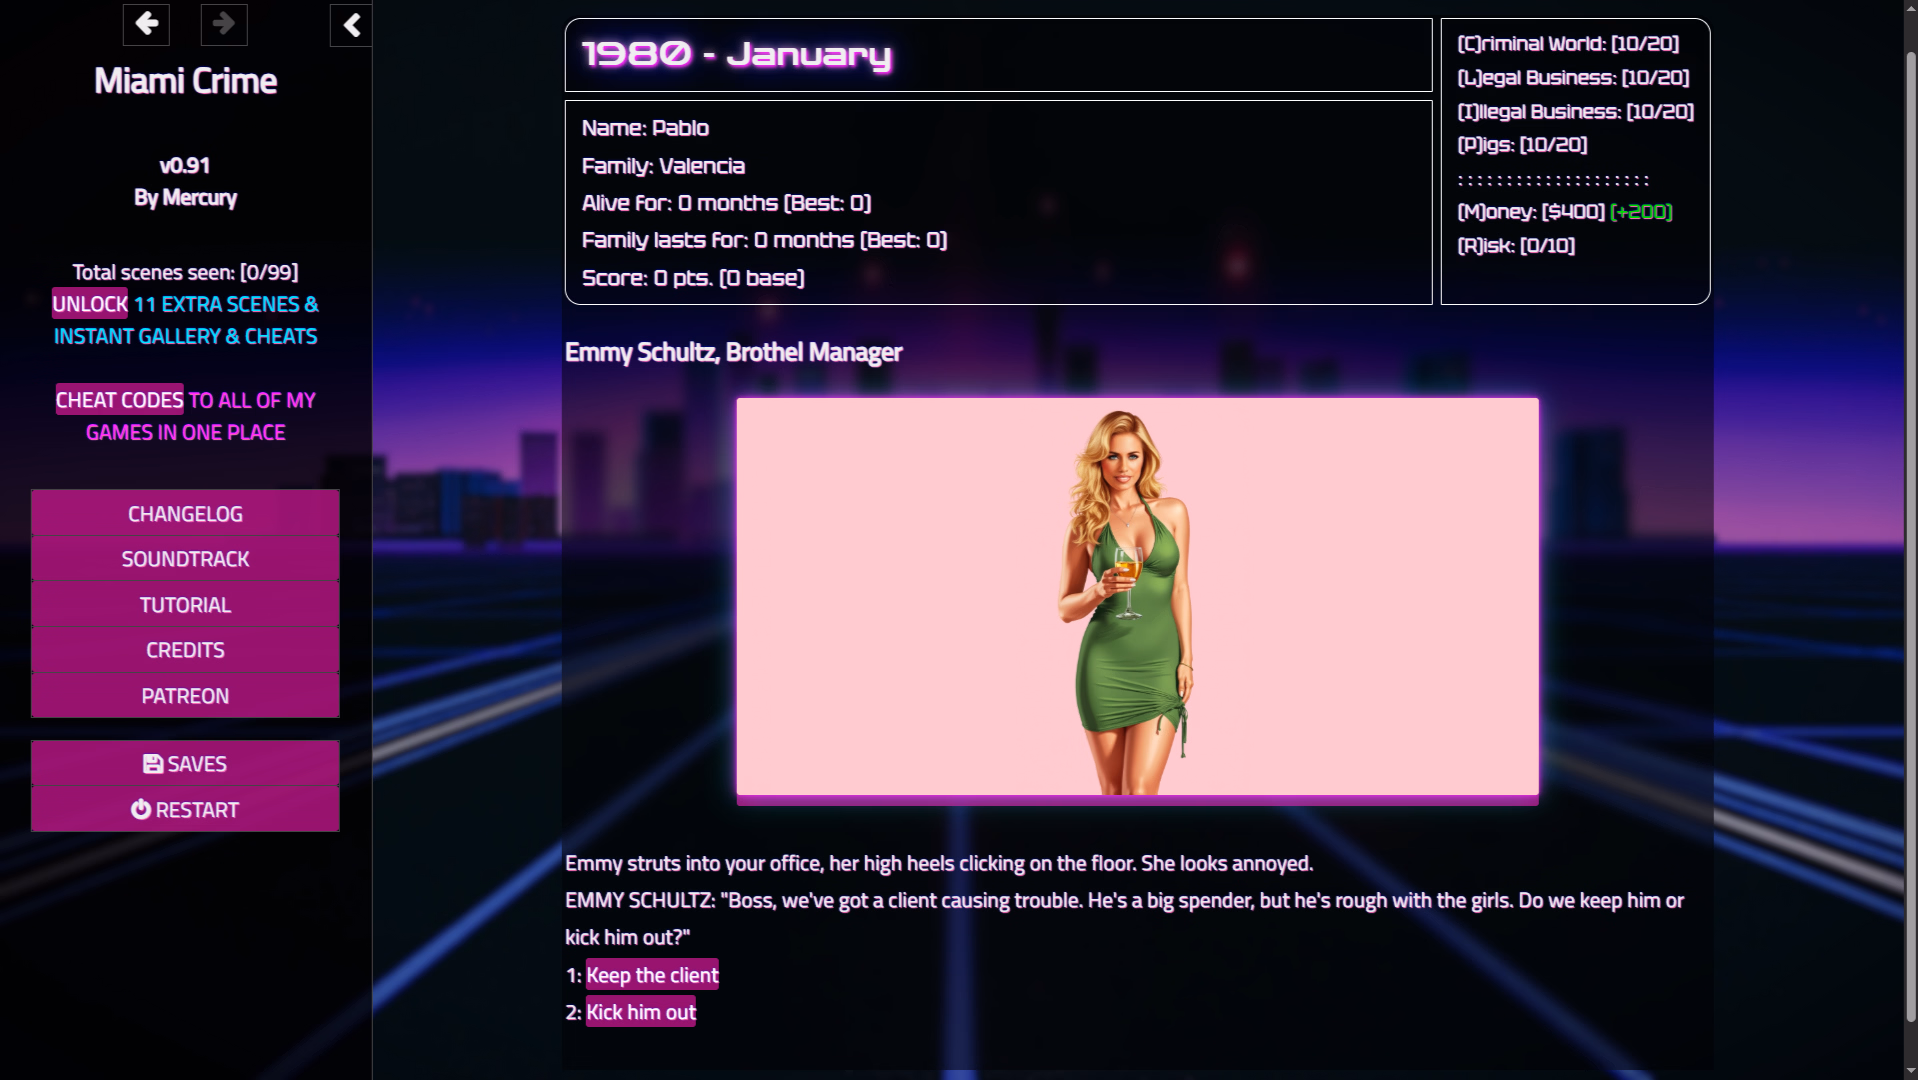This screenshot has width=1918, height=1080.
Task: Click '(R)isk: [0/10]' stat
Action: click(x=1516, y=246)
